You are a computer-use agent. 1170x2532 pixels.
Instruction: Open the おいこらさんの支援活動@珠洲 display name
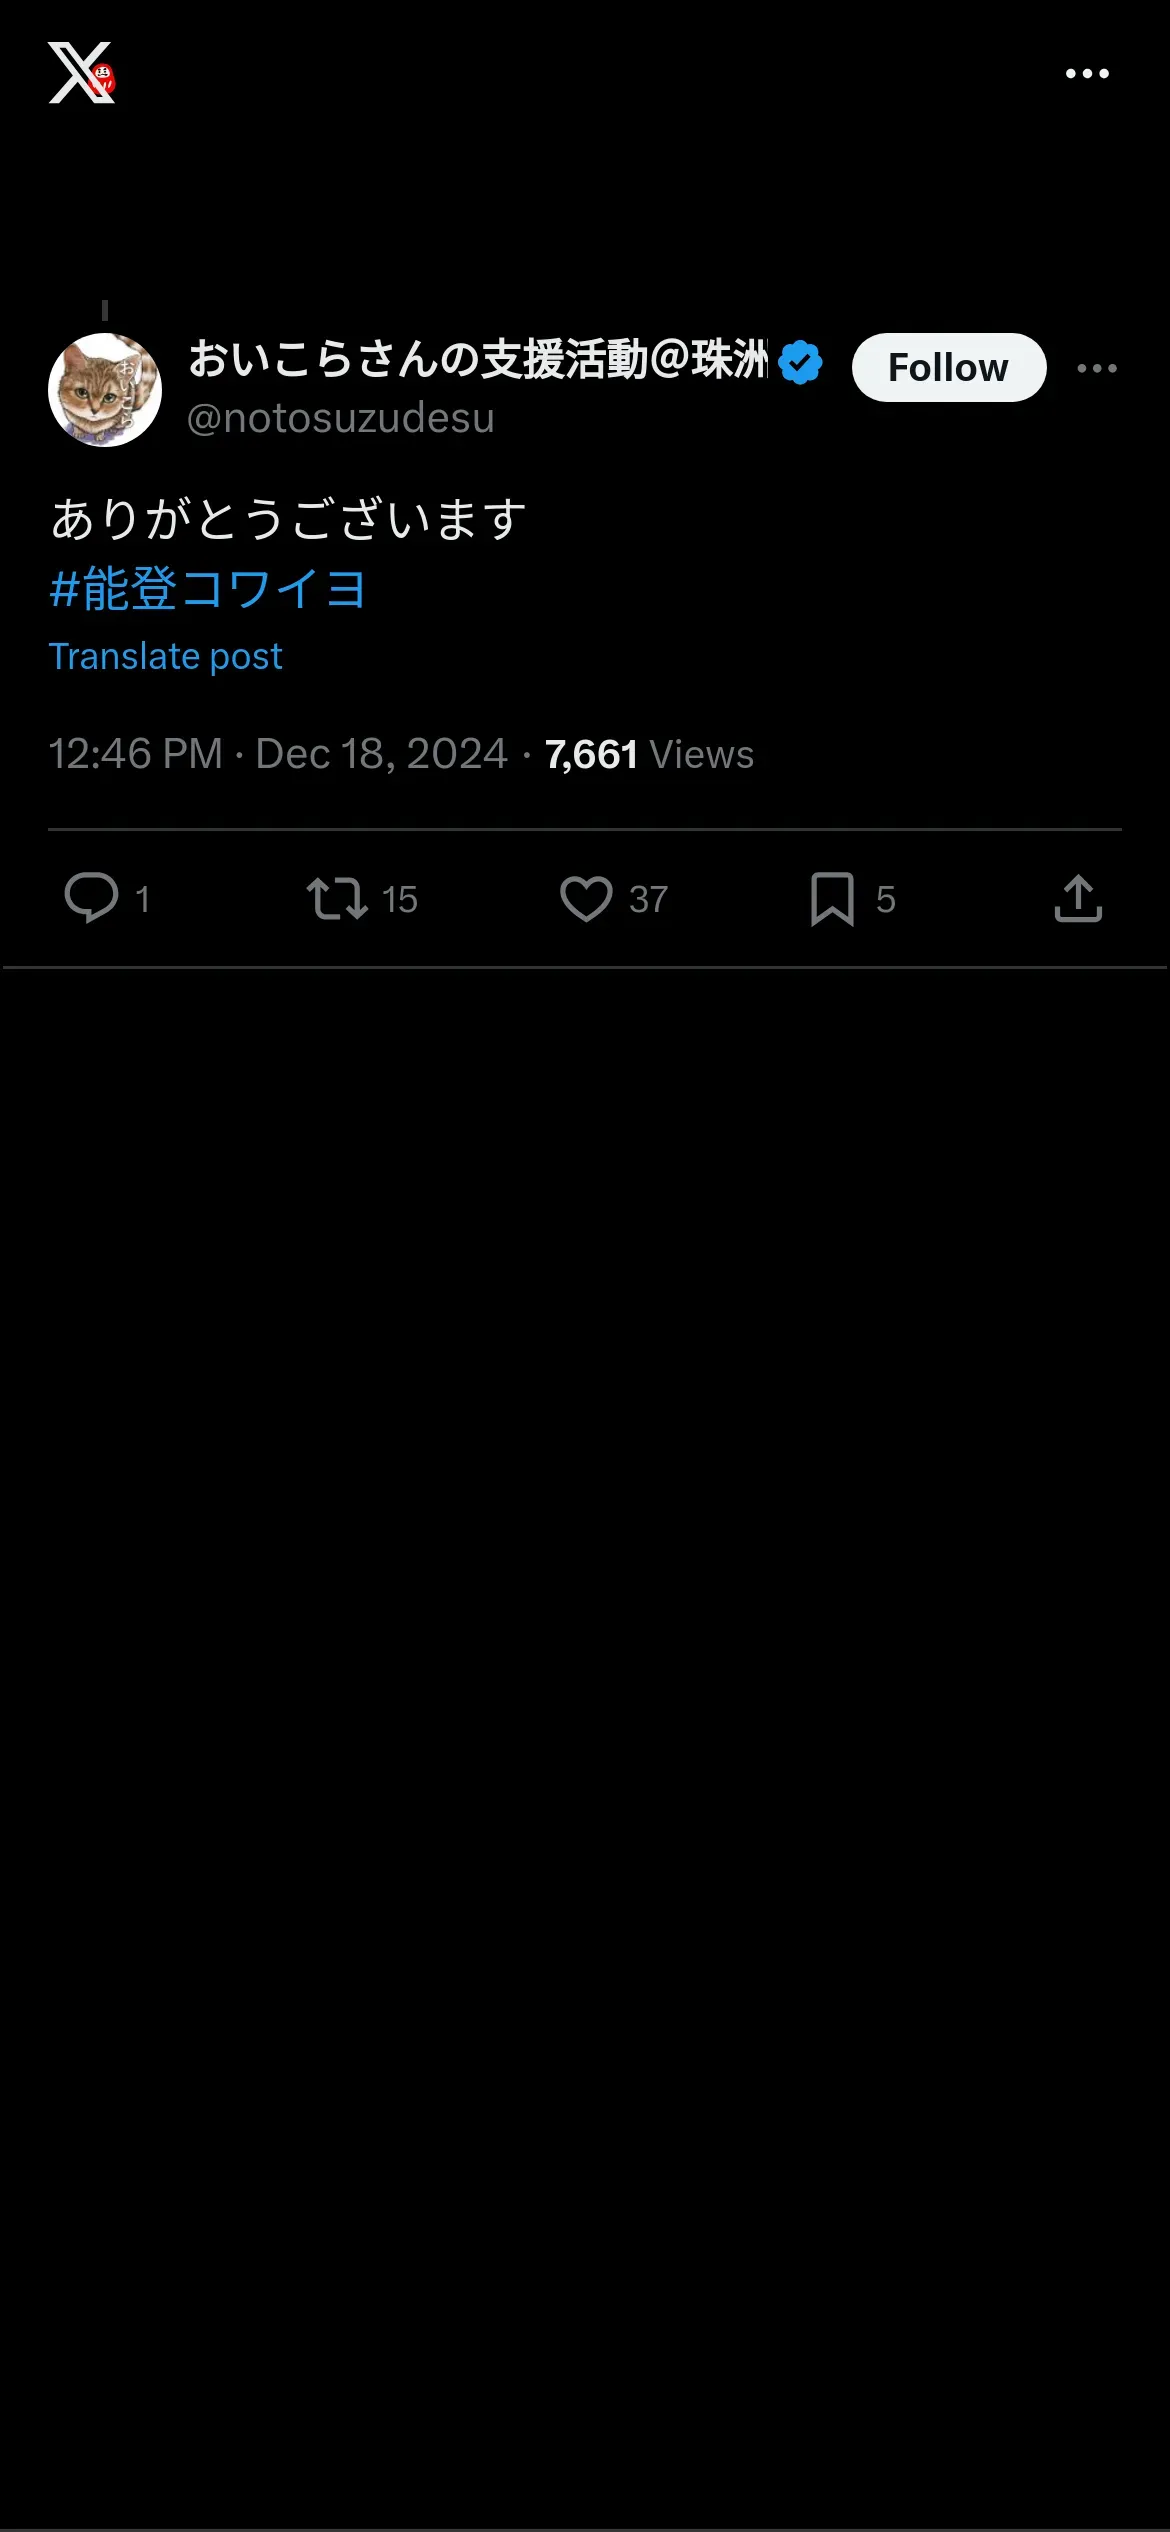pos(478,360)
